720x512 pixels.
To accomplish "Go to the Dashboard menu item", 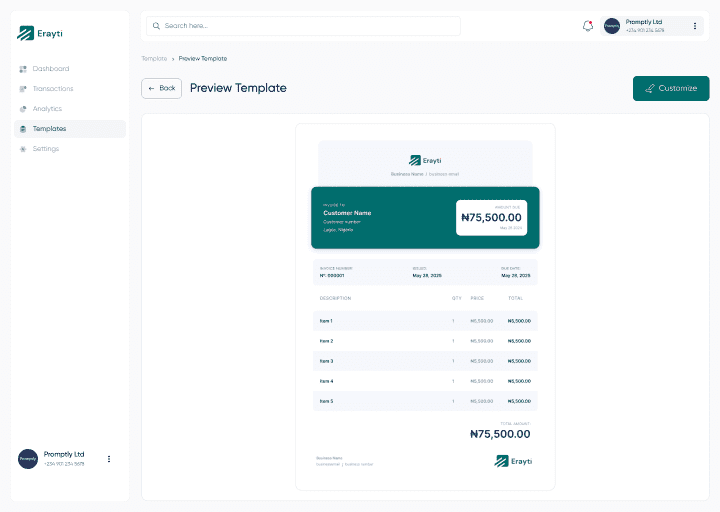I will 50,69.
